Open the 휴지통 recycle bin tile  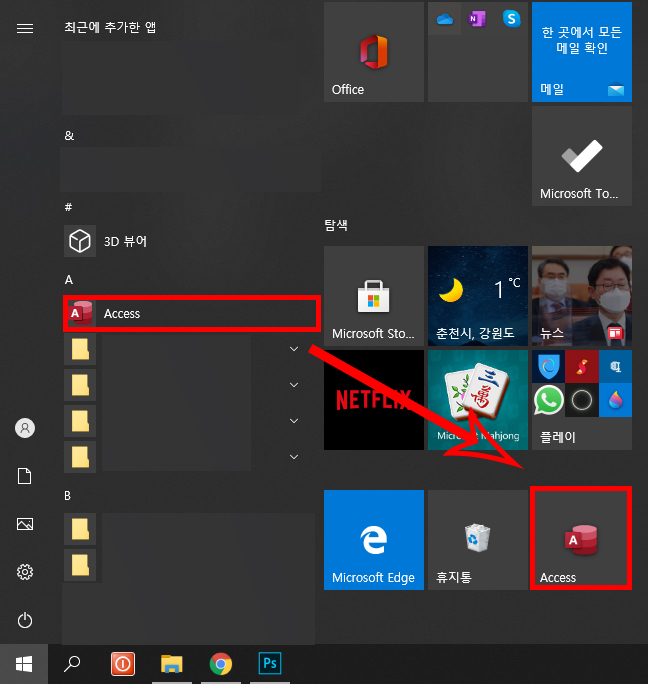(478, 540)
